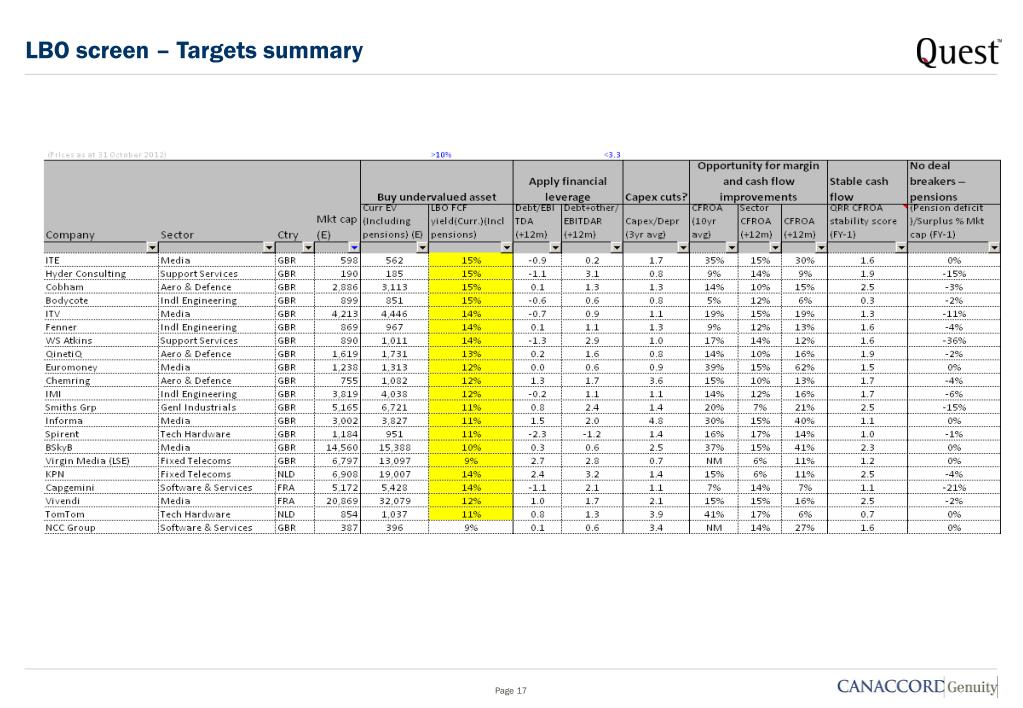Click the Genl Industrials sector cell
1023x708 pixels.
[217, 407]
